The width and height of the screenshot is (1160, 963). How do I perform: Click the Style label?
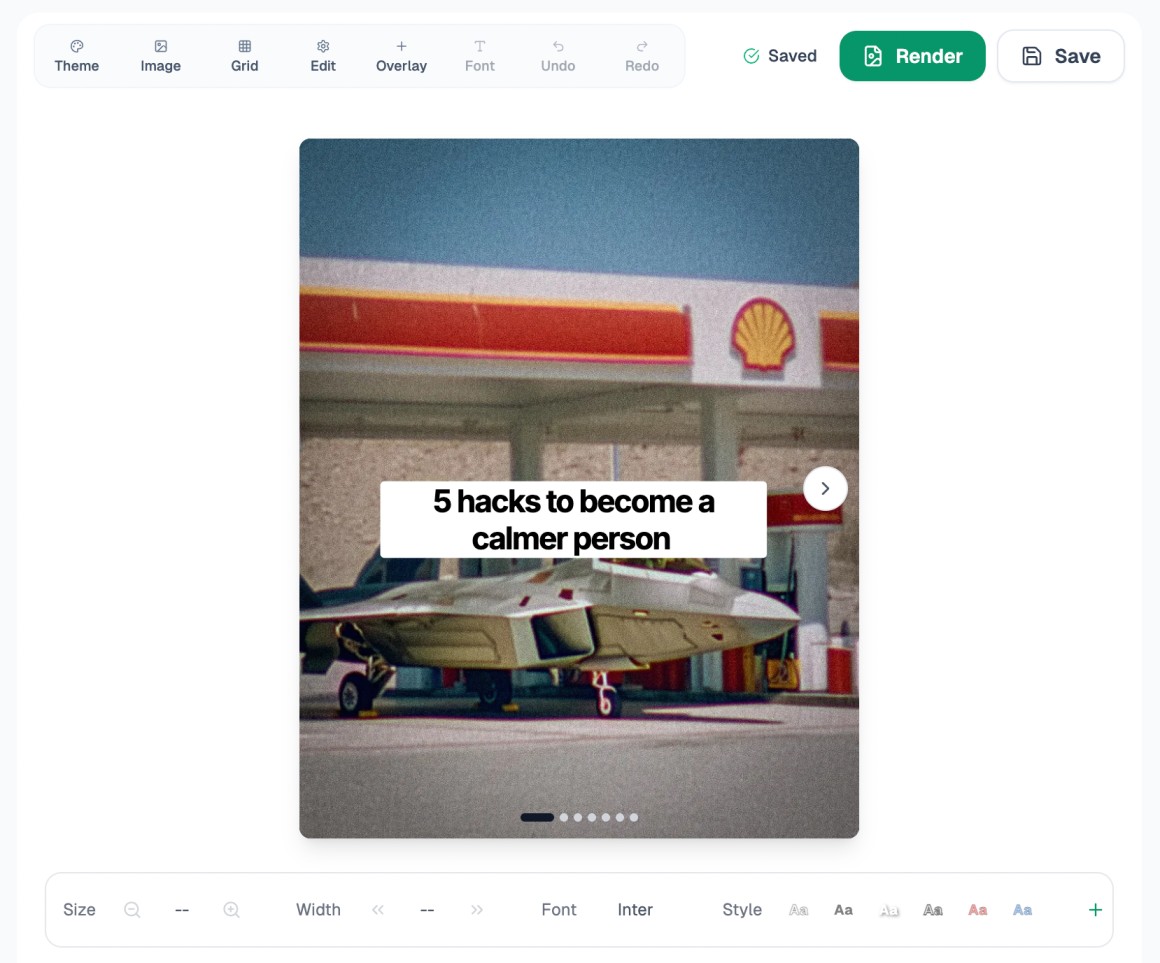coord(742,910)
